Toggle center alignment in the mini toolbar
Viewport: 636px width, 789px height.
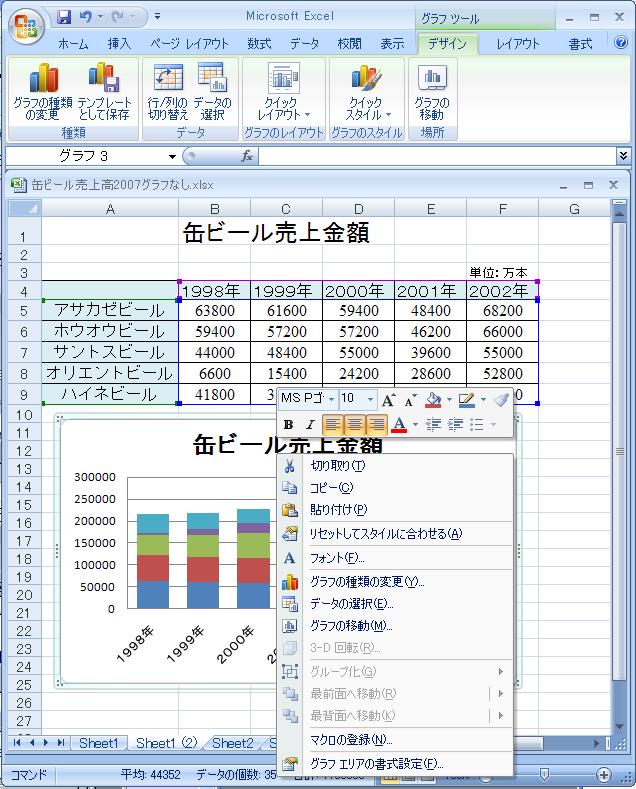[x=354, y=425]
